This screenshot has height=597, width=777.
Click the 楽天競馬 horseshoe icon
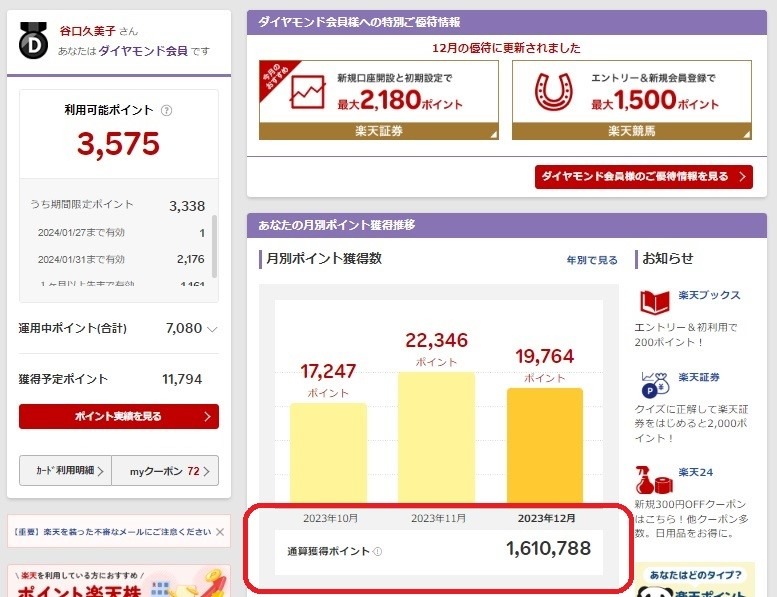[554, 92]
